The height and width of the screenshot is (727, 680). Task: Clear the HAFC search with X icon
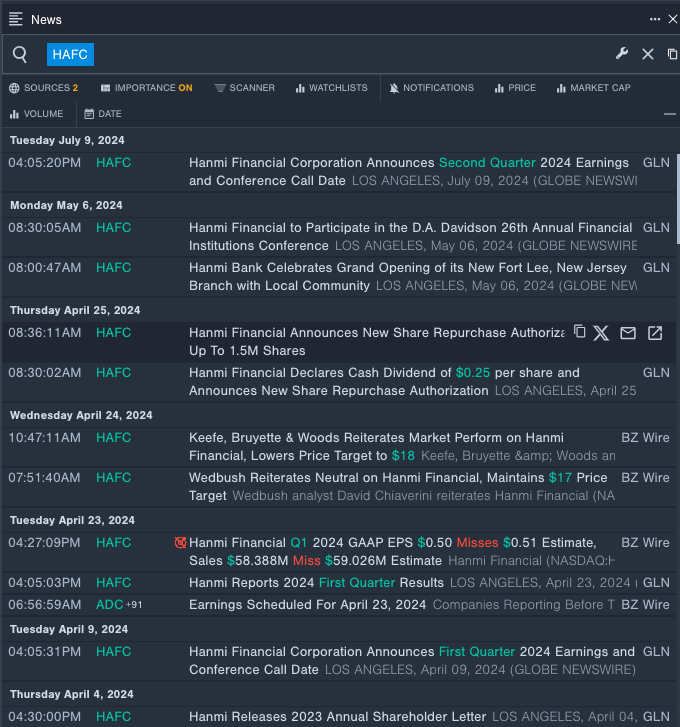click(647, 54)
